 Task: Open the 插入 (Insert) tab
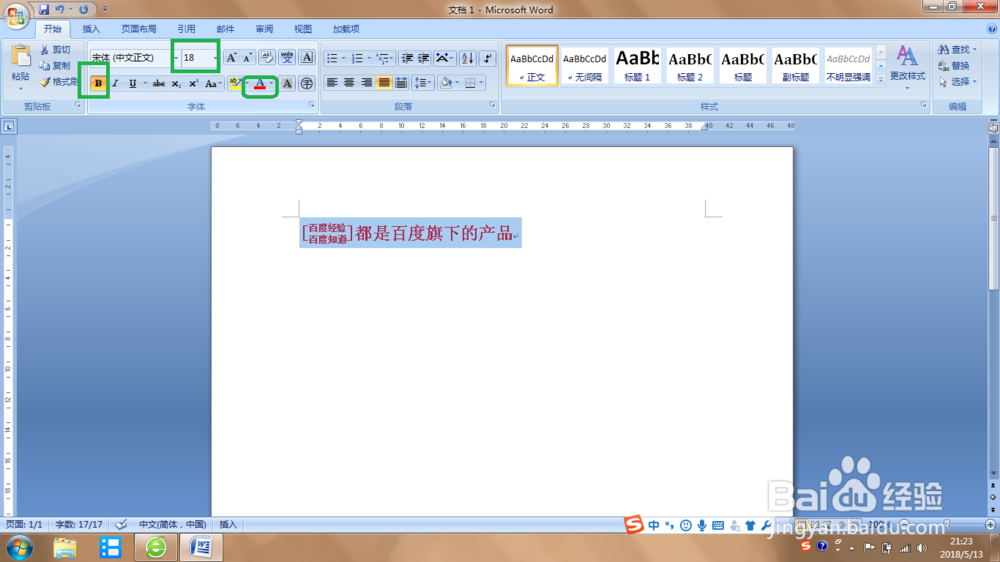point(91,29)
